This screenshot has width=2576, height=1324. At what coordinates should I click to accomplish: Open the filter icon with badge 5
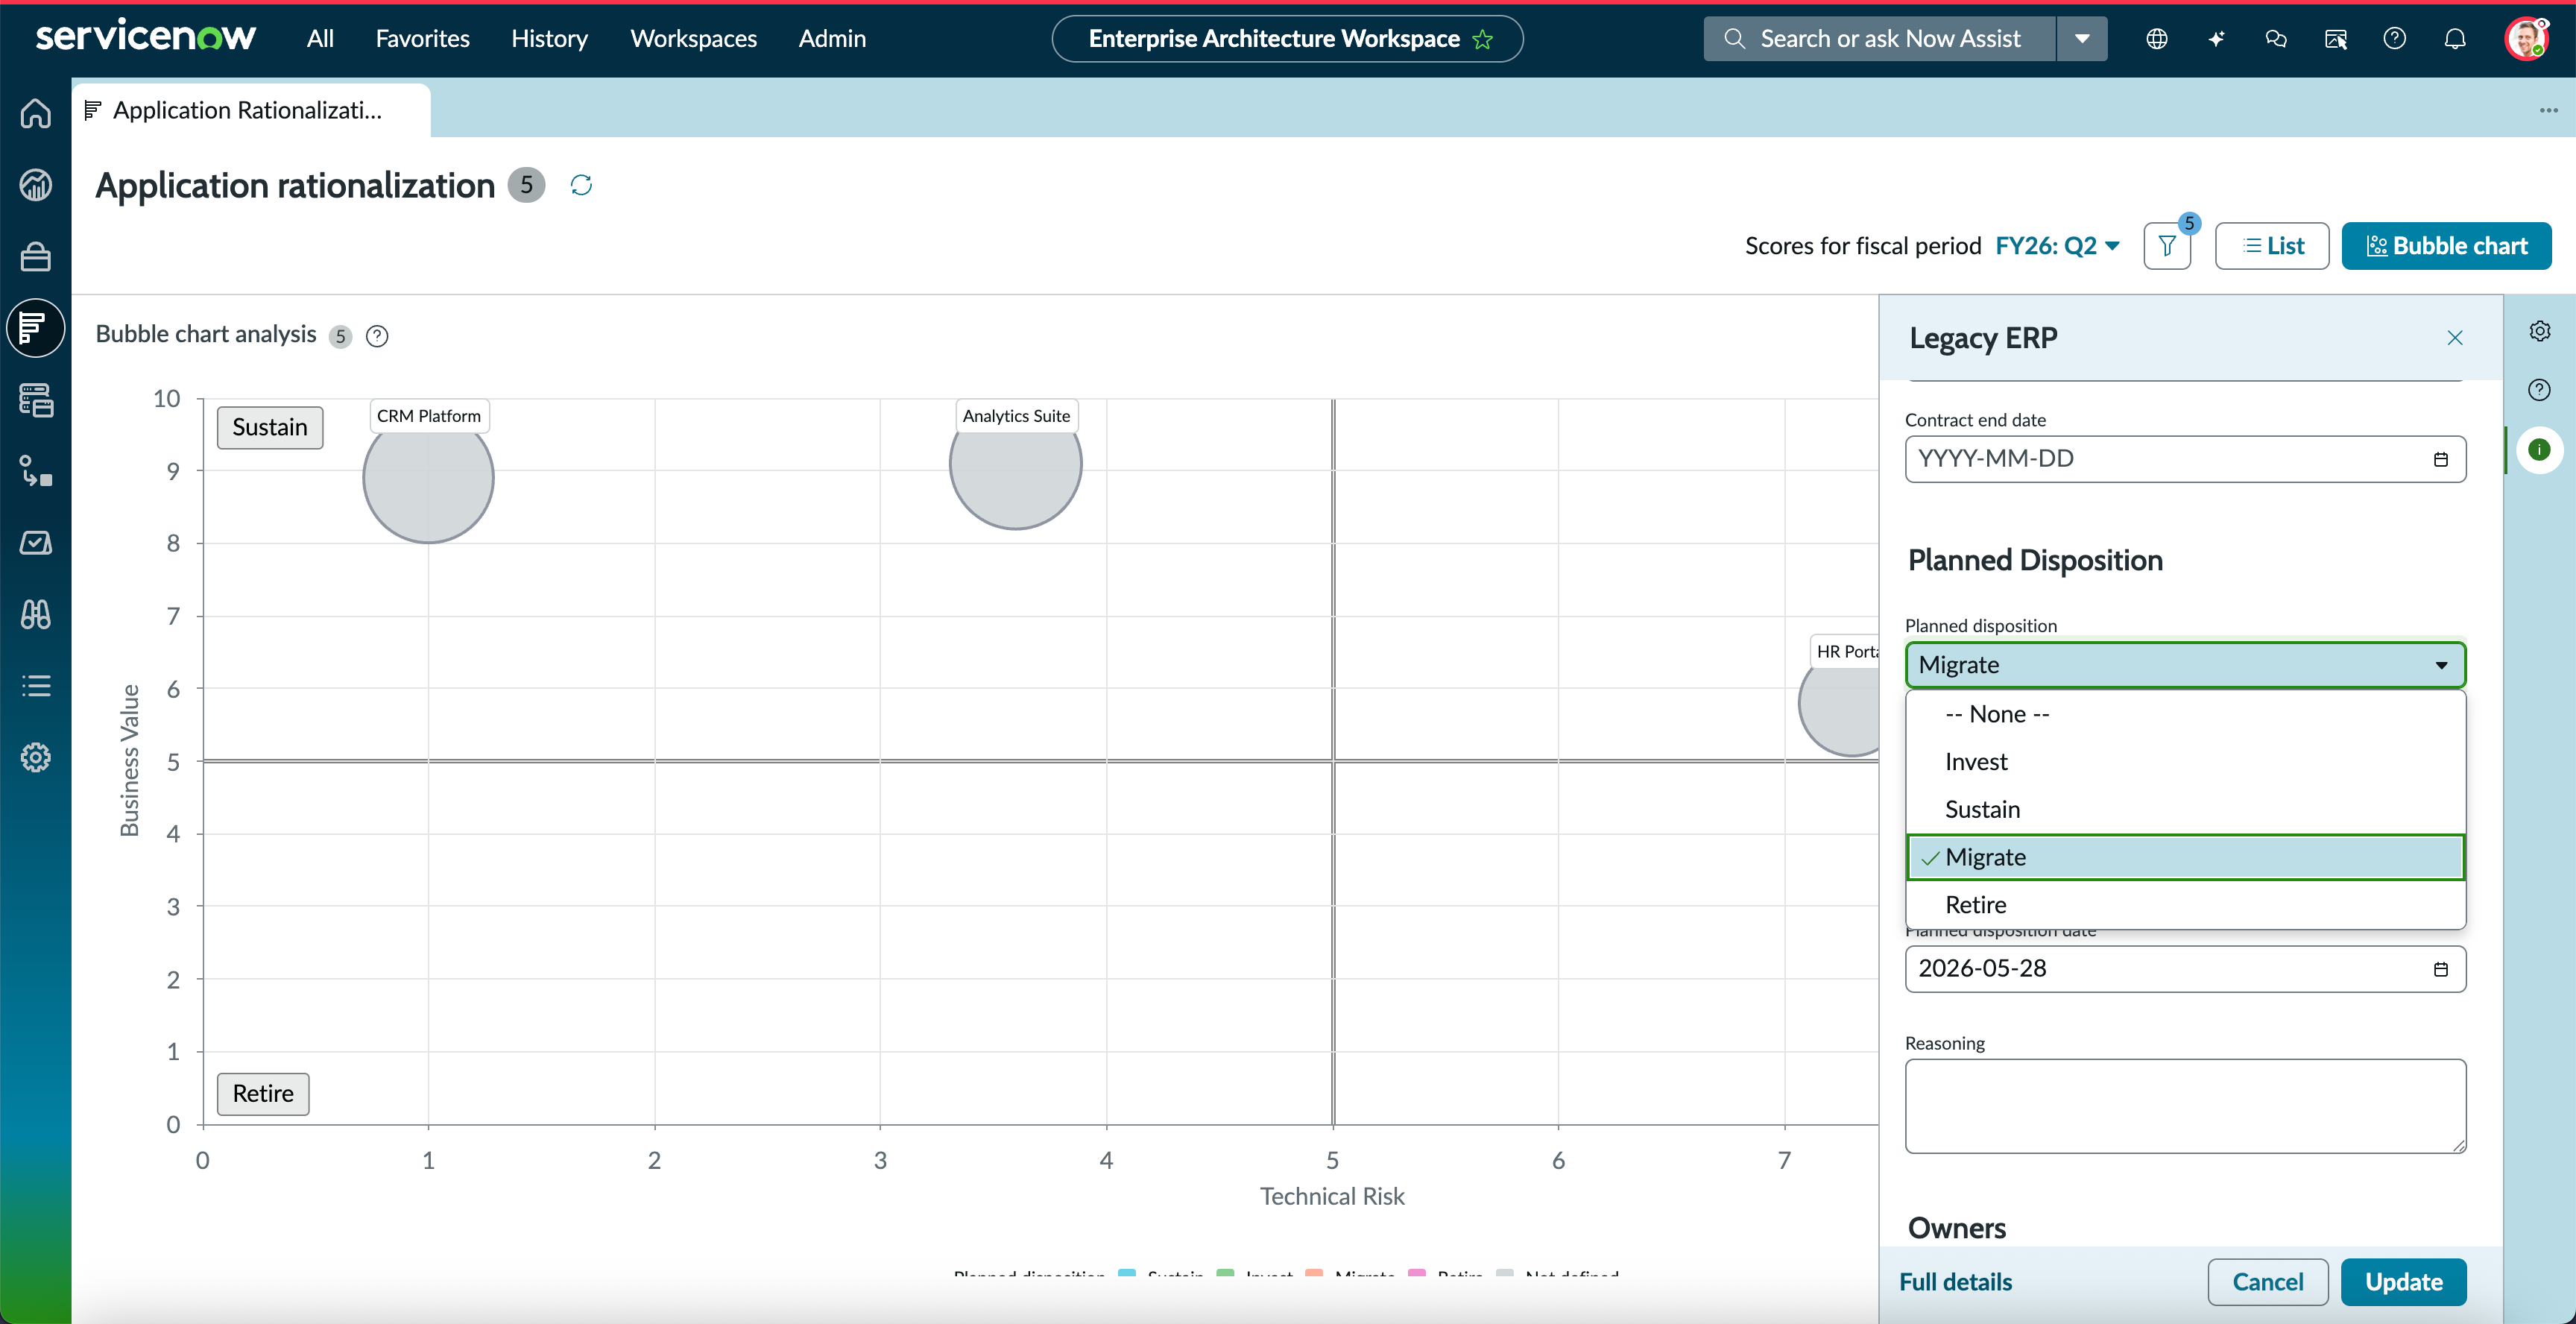(x=2167, y=246)
